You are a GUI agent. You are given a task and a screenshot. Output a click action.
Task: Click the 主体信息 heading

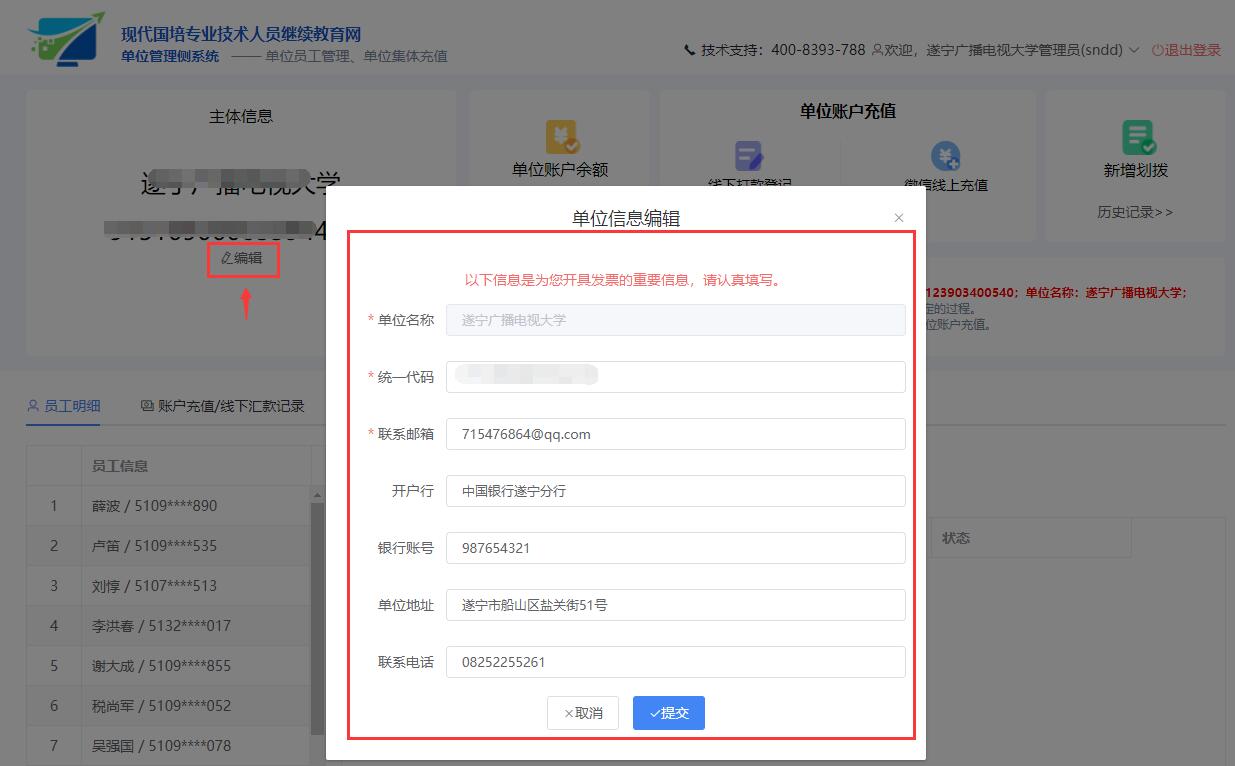[241, 116]
